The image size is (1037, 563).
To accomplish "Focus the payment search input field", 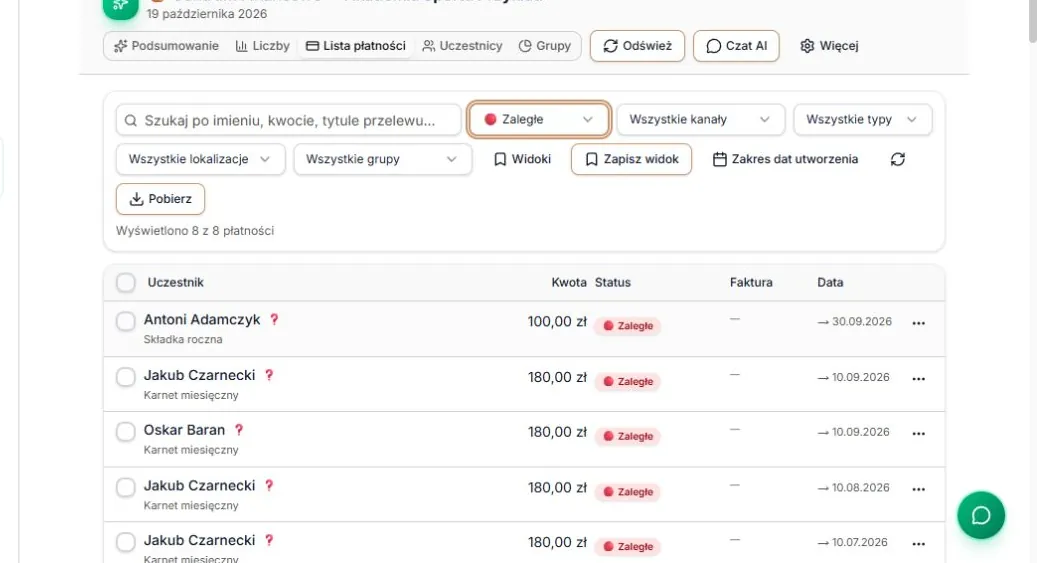I will 288,120.
